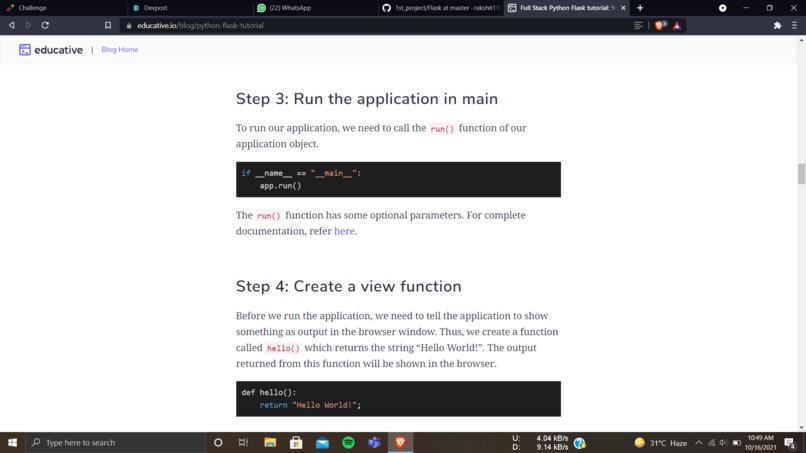Open reader mode icon in address bar
The height and width of the screenshot is (453, 806).
click(638, 25)
